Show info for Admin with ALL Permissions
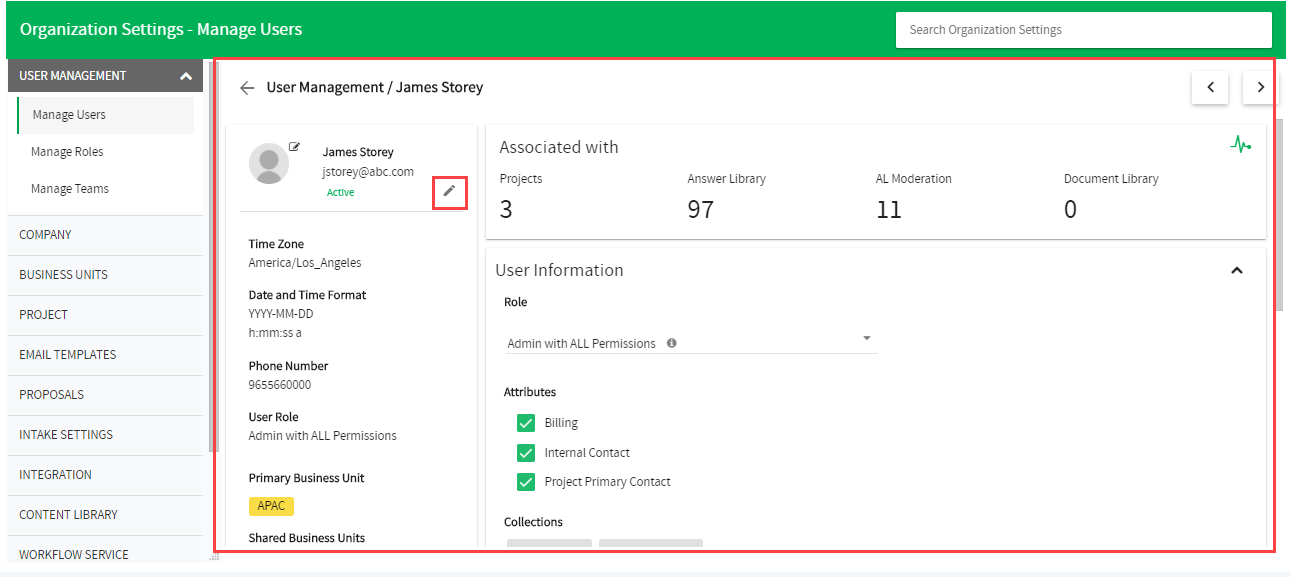 (x=671, y=343)
